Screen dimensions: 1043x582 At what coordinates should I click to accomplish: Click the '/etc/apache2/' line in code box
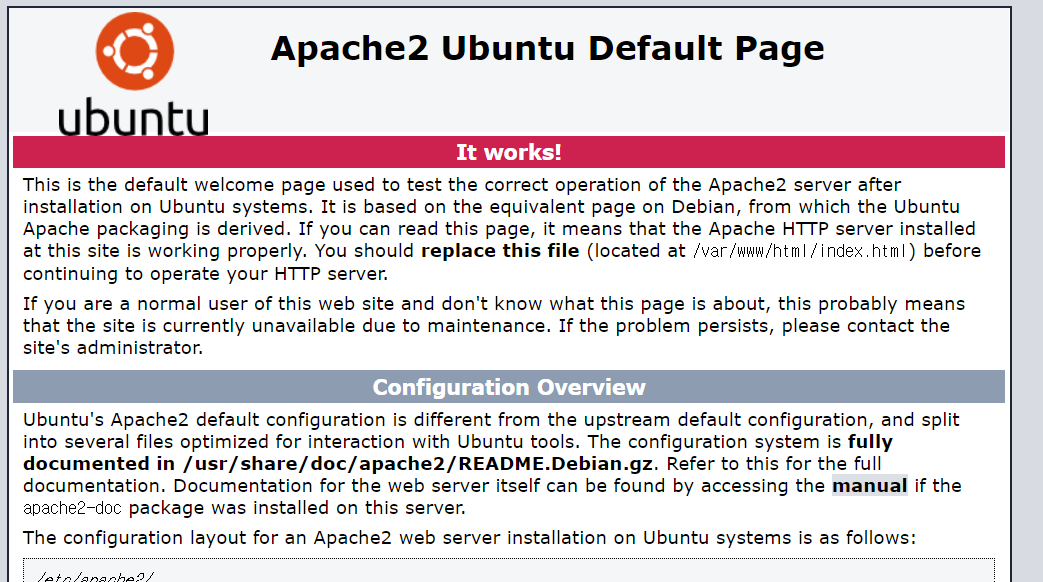[x=95, y=577]
